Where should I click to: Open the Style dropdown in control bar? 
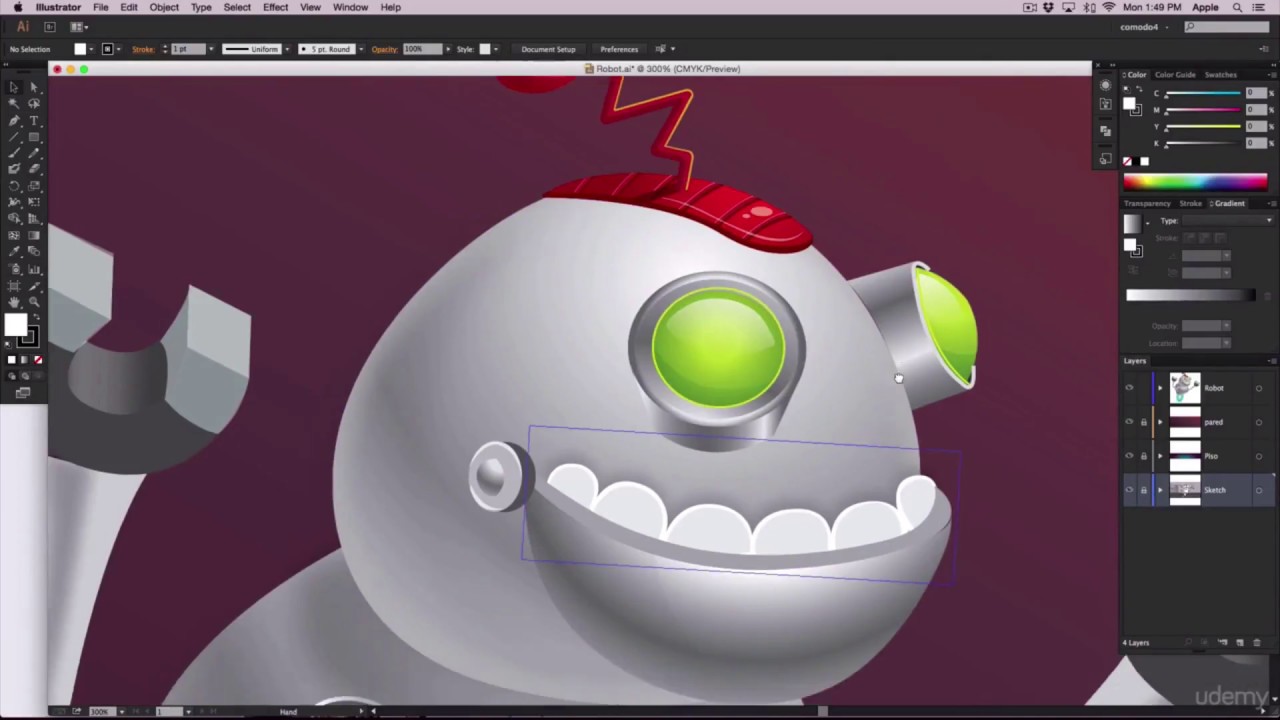[x=497, y=49]
